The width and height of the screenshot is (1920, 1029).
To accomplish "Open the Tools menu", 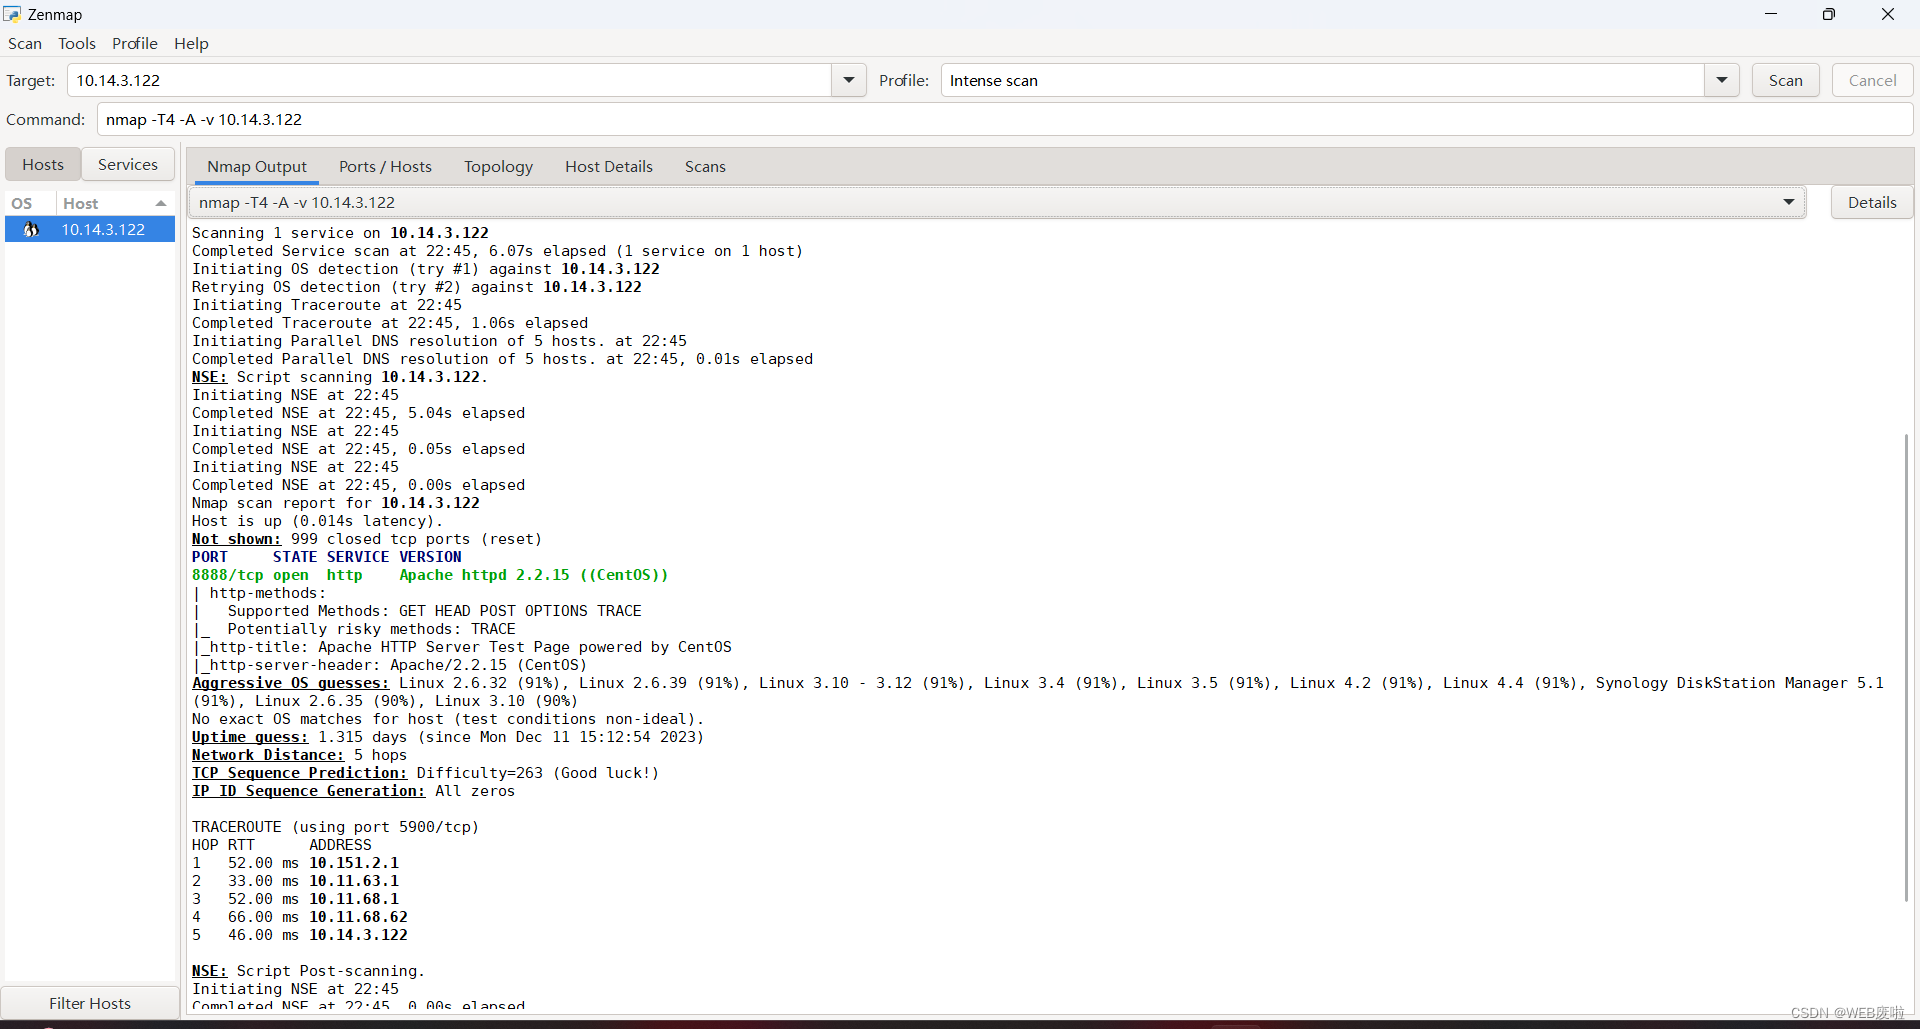I will coord(77,43).
